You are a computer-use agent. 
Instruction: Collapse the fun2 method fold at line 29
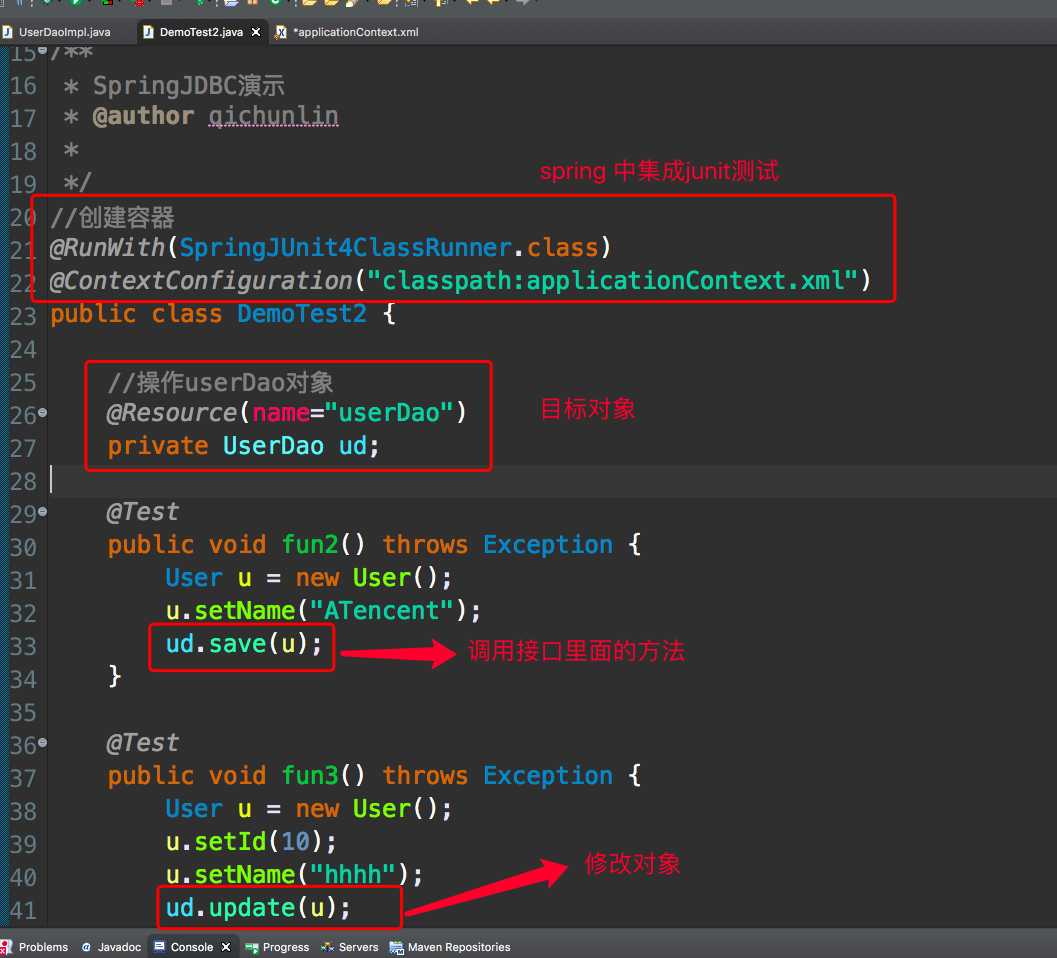click(x=42, y=512)
